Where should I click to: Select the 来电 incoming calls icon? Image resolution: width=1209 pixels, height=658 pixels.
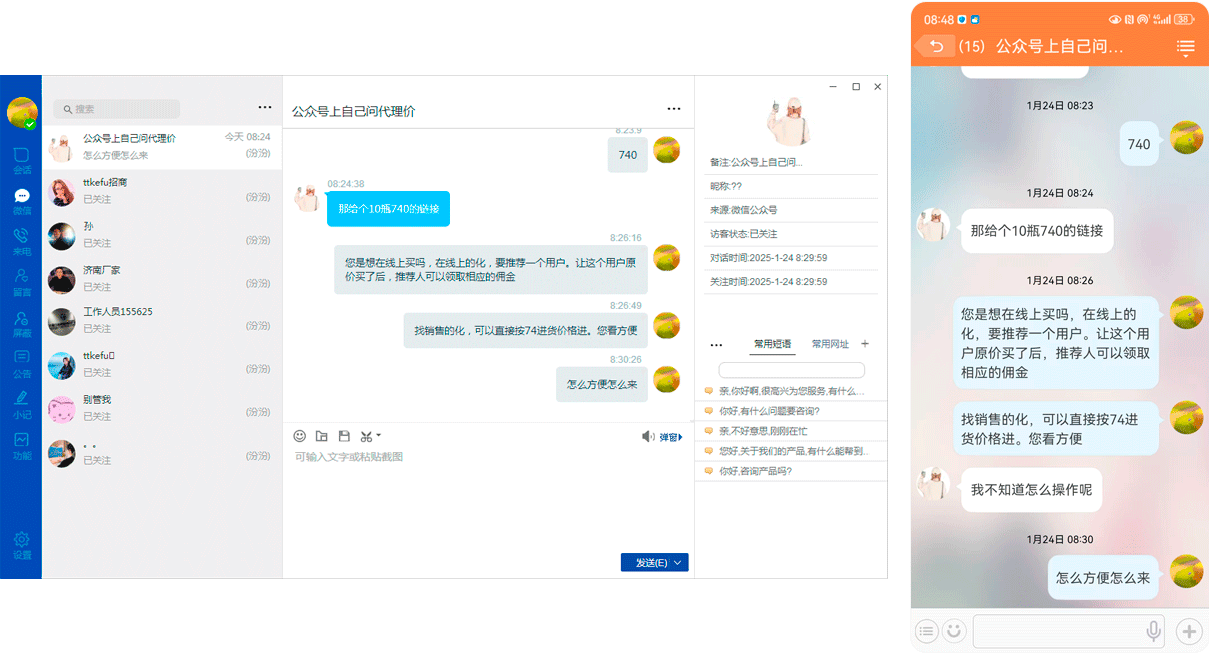tap(21, 241)
